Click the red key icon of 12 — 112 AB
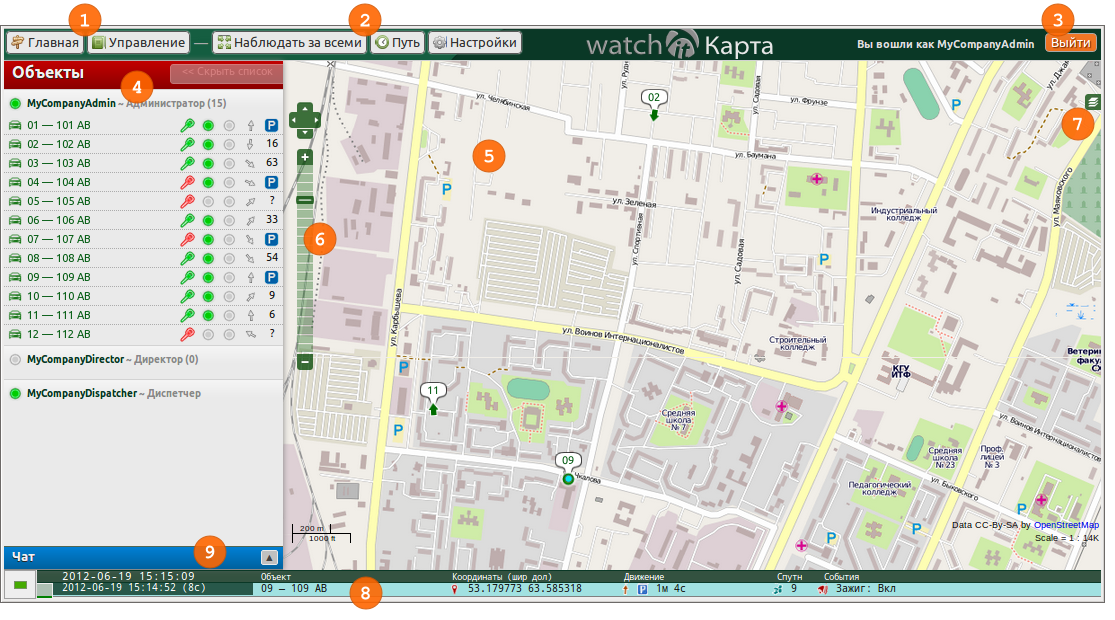This screenshot has height=620, width=1115. click(187, 334)
